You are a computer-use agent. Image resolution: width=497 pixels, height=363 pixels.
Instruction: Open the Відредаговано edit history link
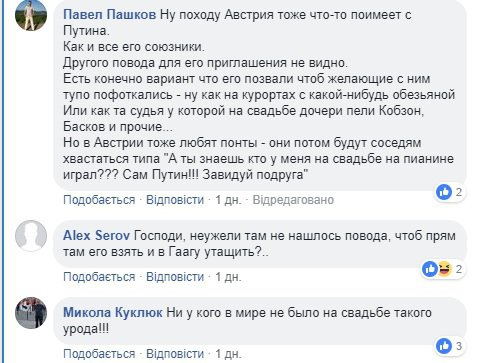tap(293, 200)
